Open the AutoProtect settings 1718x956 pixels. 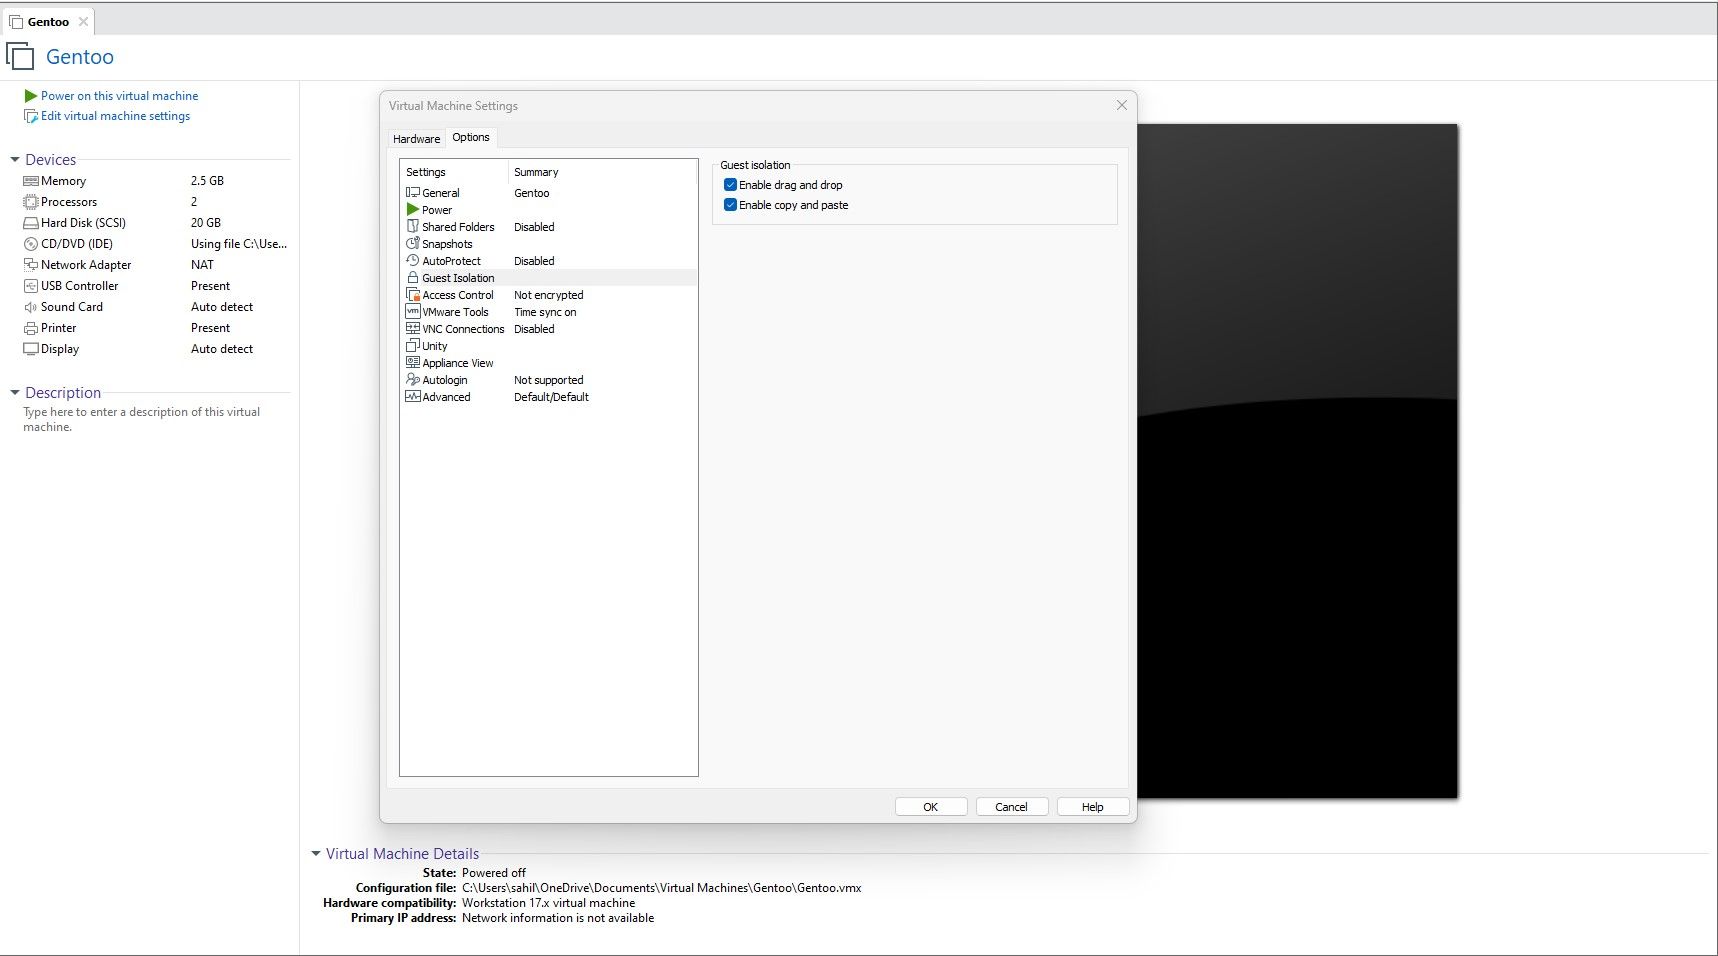coord(452,260)
